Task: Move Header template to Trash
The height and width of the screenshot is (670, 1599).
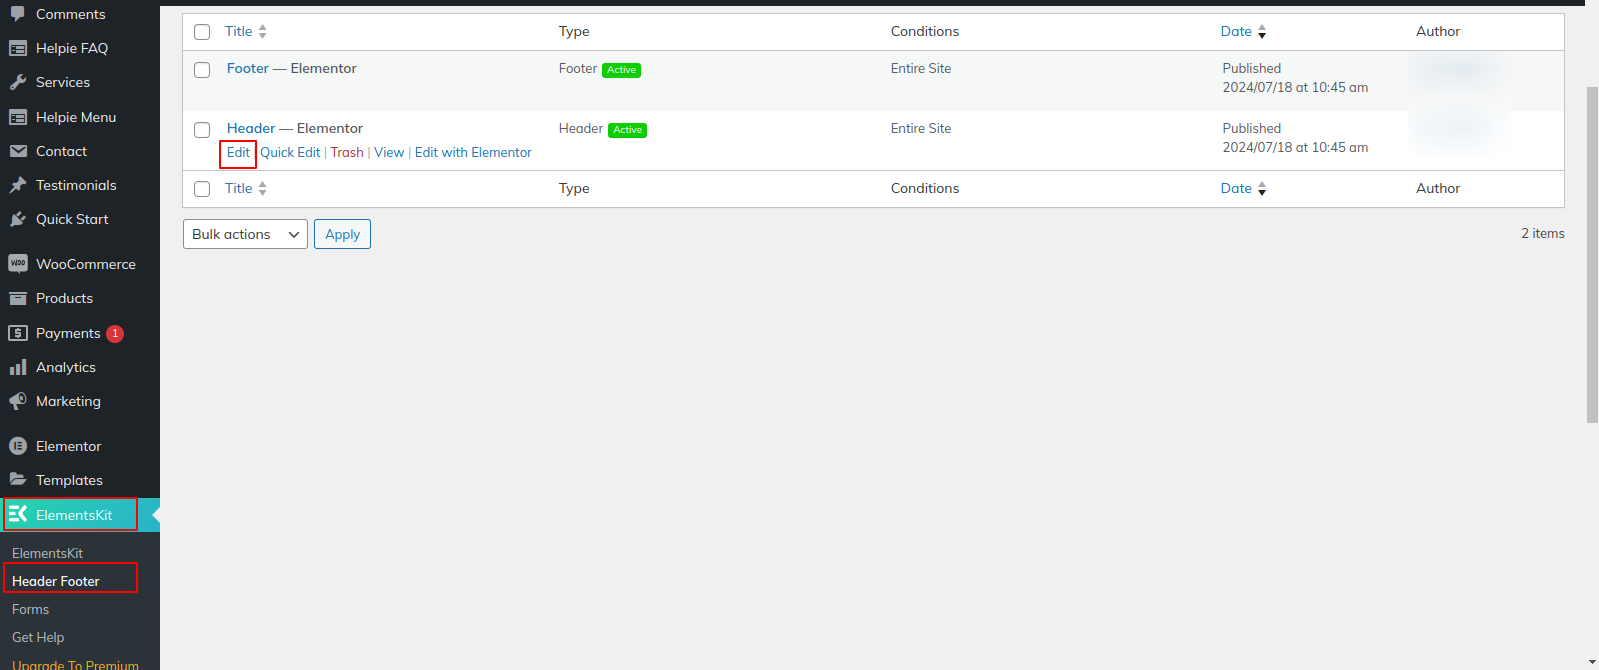Action: (x=347, y=152)
